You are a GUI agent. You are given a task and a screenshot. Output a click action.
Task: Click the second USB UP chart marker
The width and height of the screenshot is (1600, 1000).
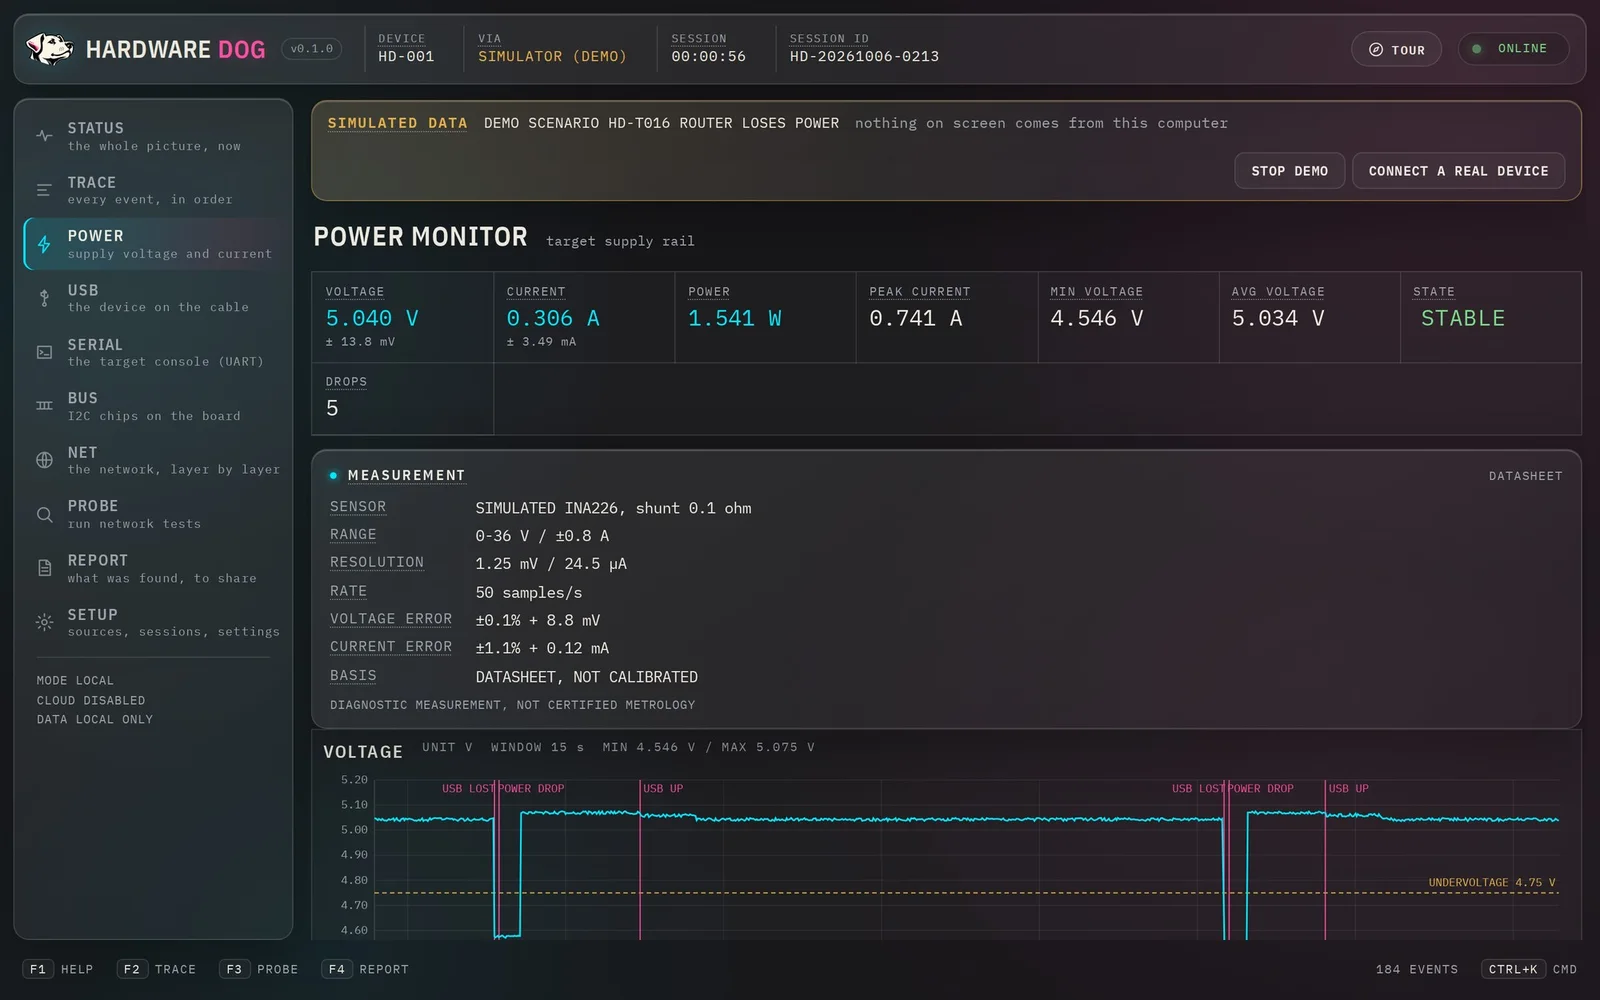[1348, 789]
